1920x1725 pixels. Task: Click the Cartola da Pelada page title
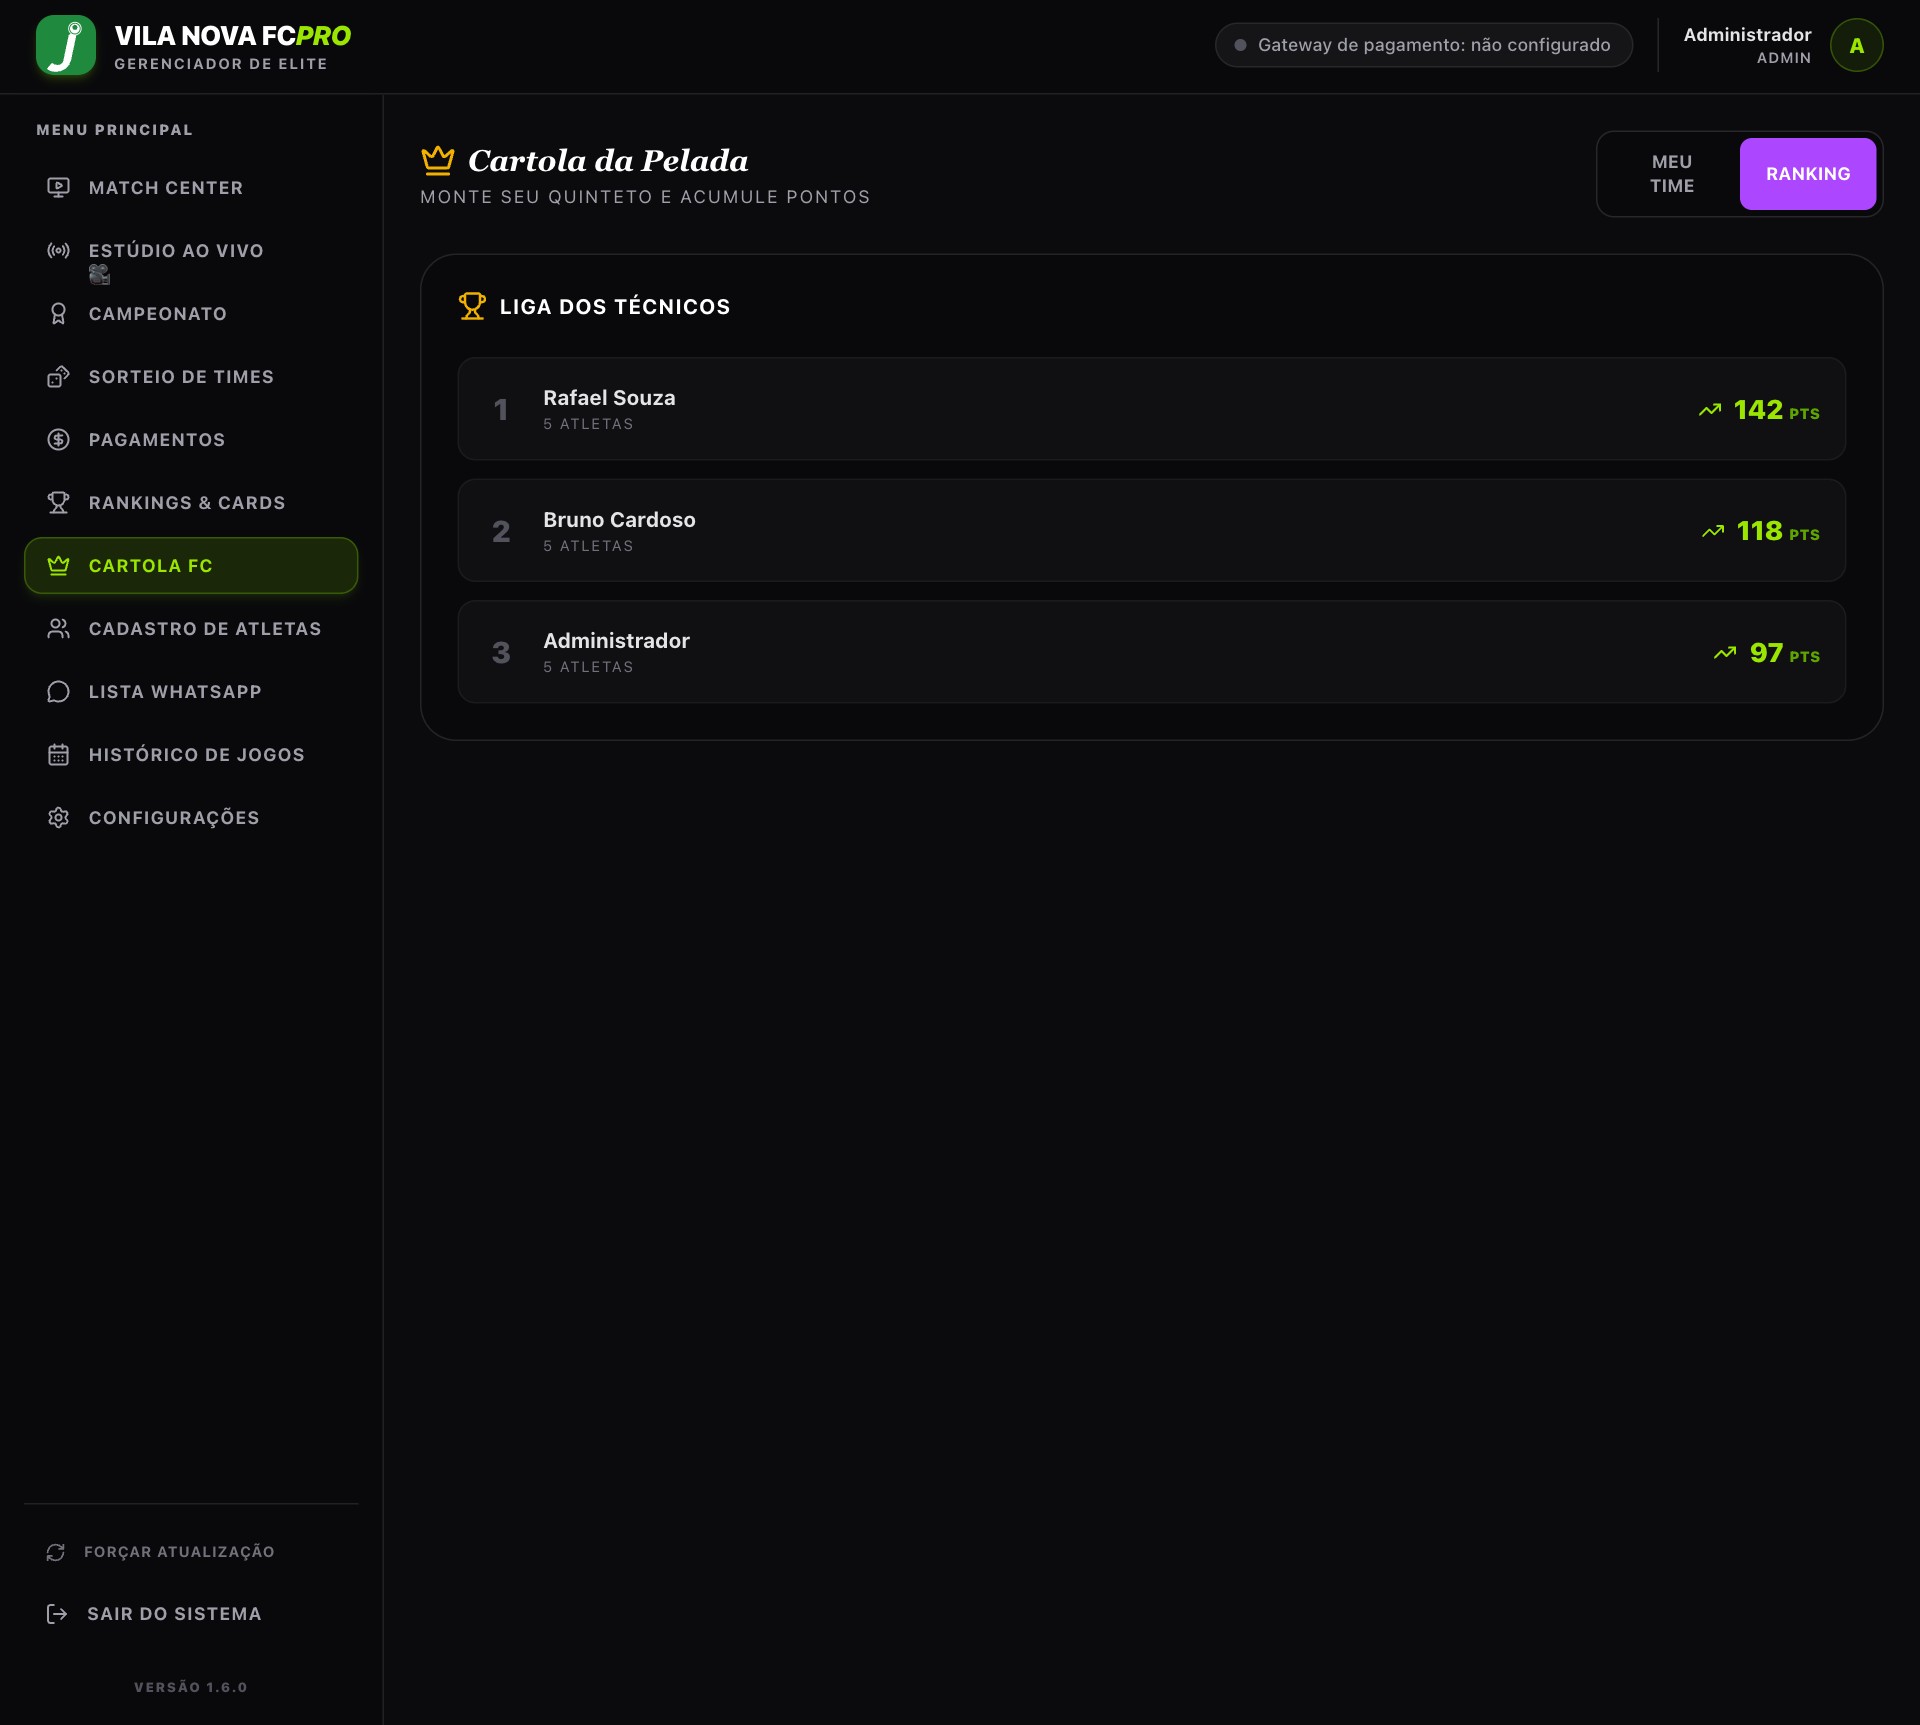pos(608,160)
